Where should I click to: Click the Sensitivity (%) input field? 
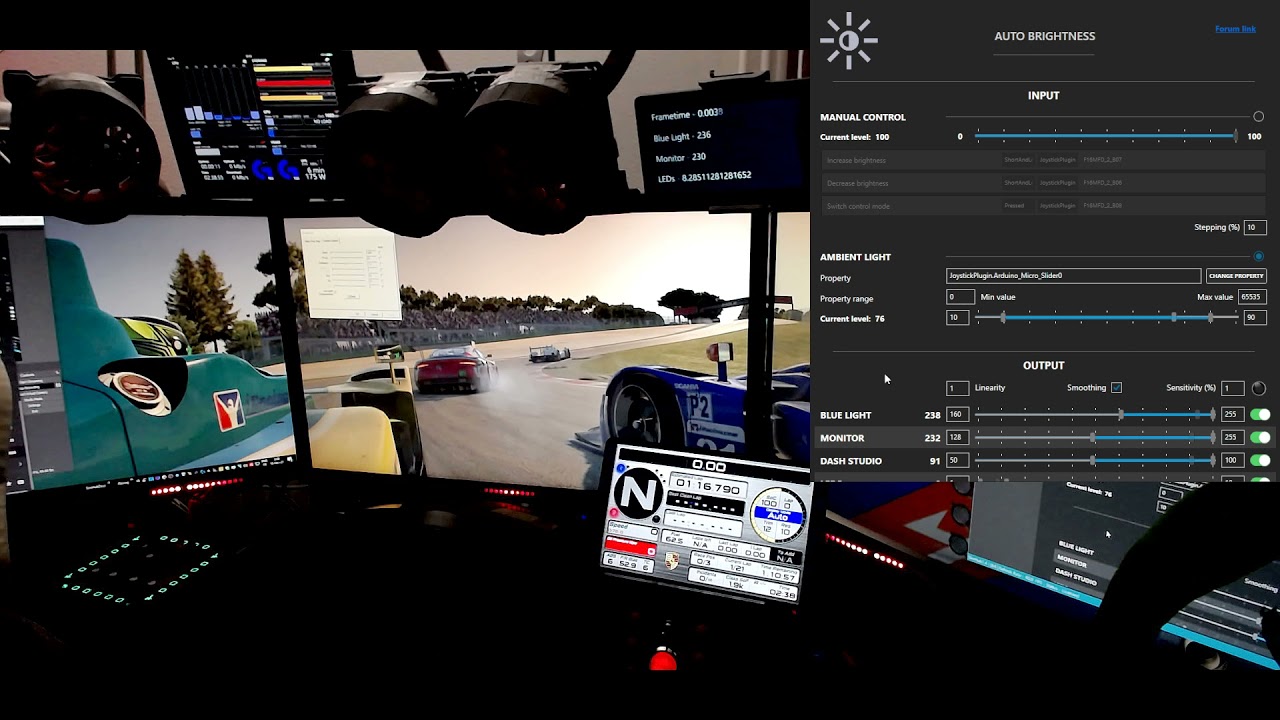[1232, 388]
